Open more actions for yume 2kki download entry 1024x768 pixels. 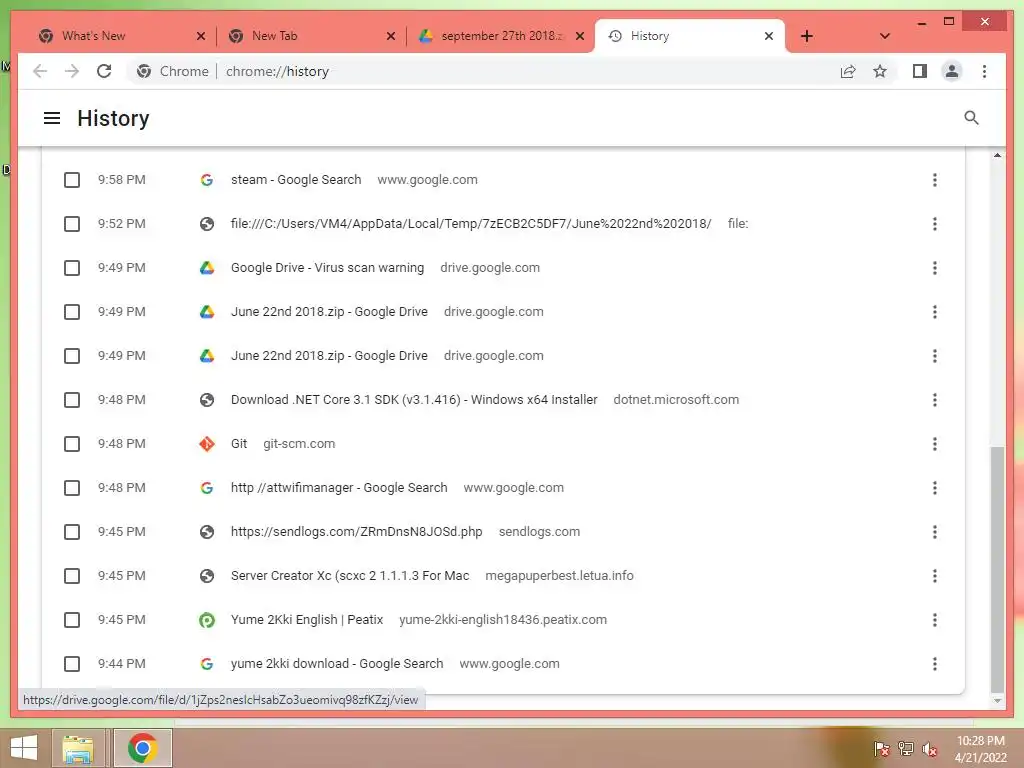(935, 664)
